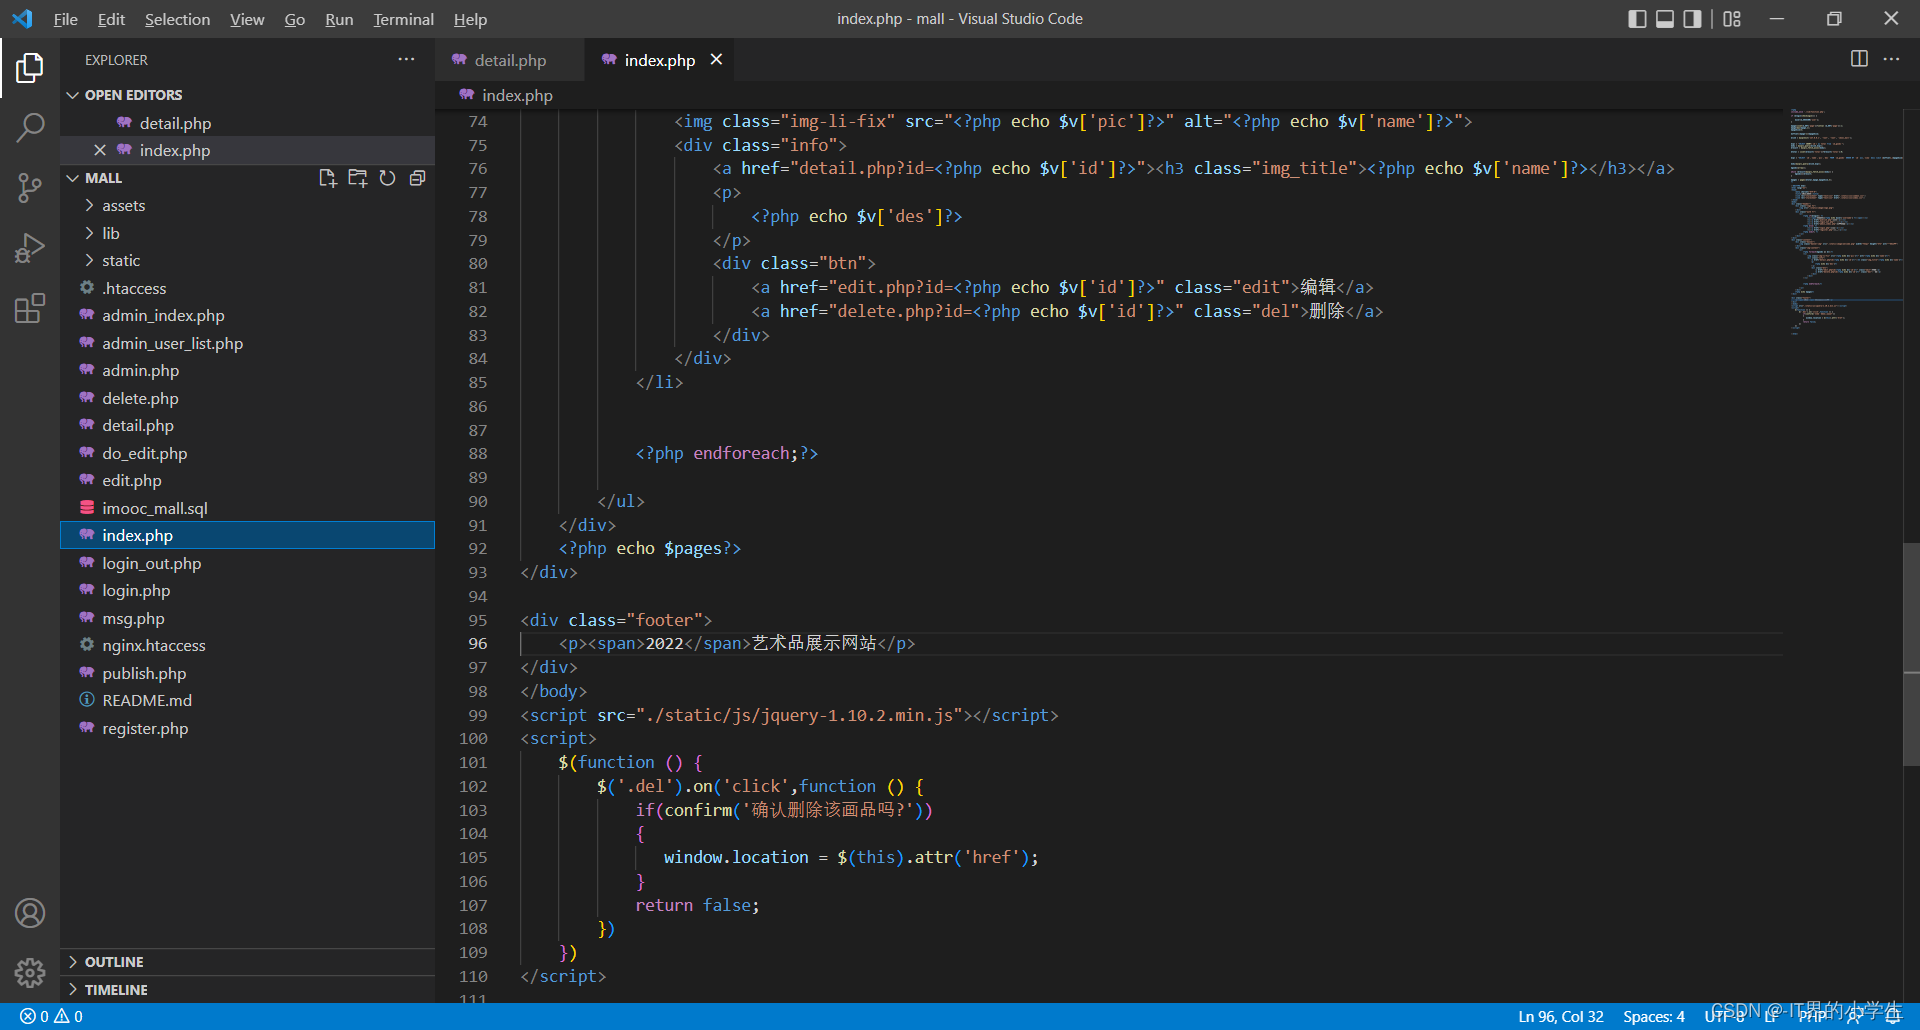Click the warnings count in status bar

(68, 1017)
